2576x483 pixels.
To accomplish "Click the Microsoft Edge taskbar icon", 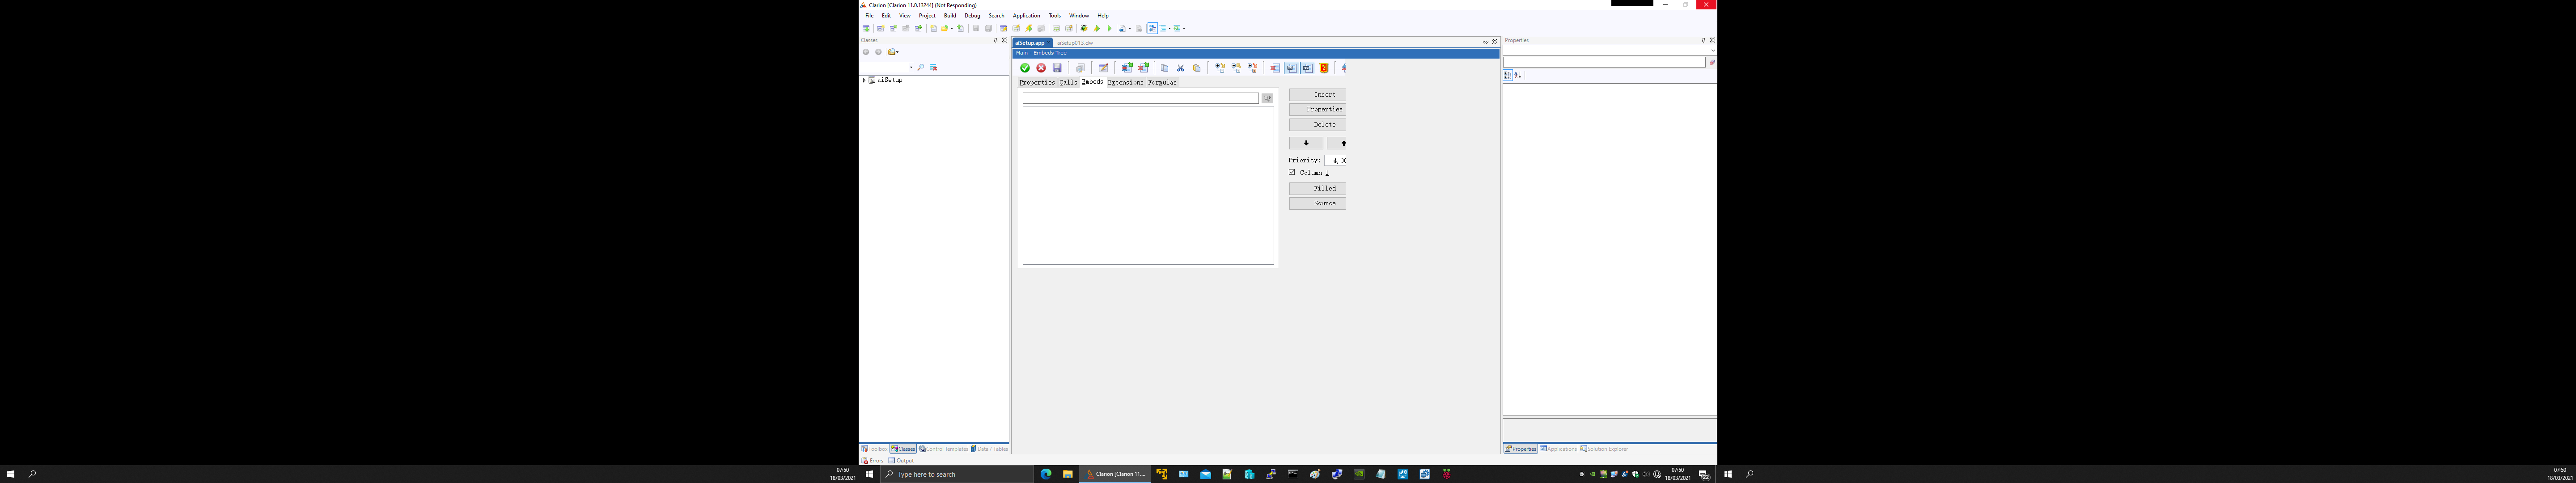I will 1046,474.
